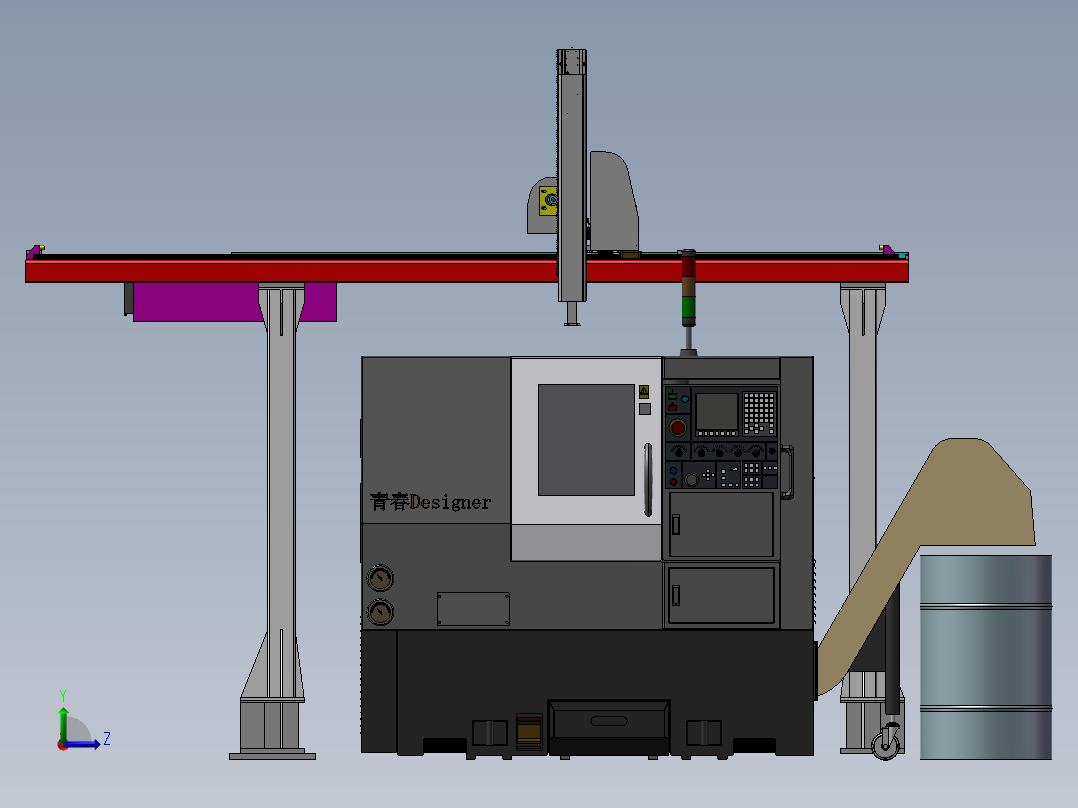
Task: Click the yellow motor flange on gantry carriage
Action: click(548, 201)
